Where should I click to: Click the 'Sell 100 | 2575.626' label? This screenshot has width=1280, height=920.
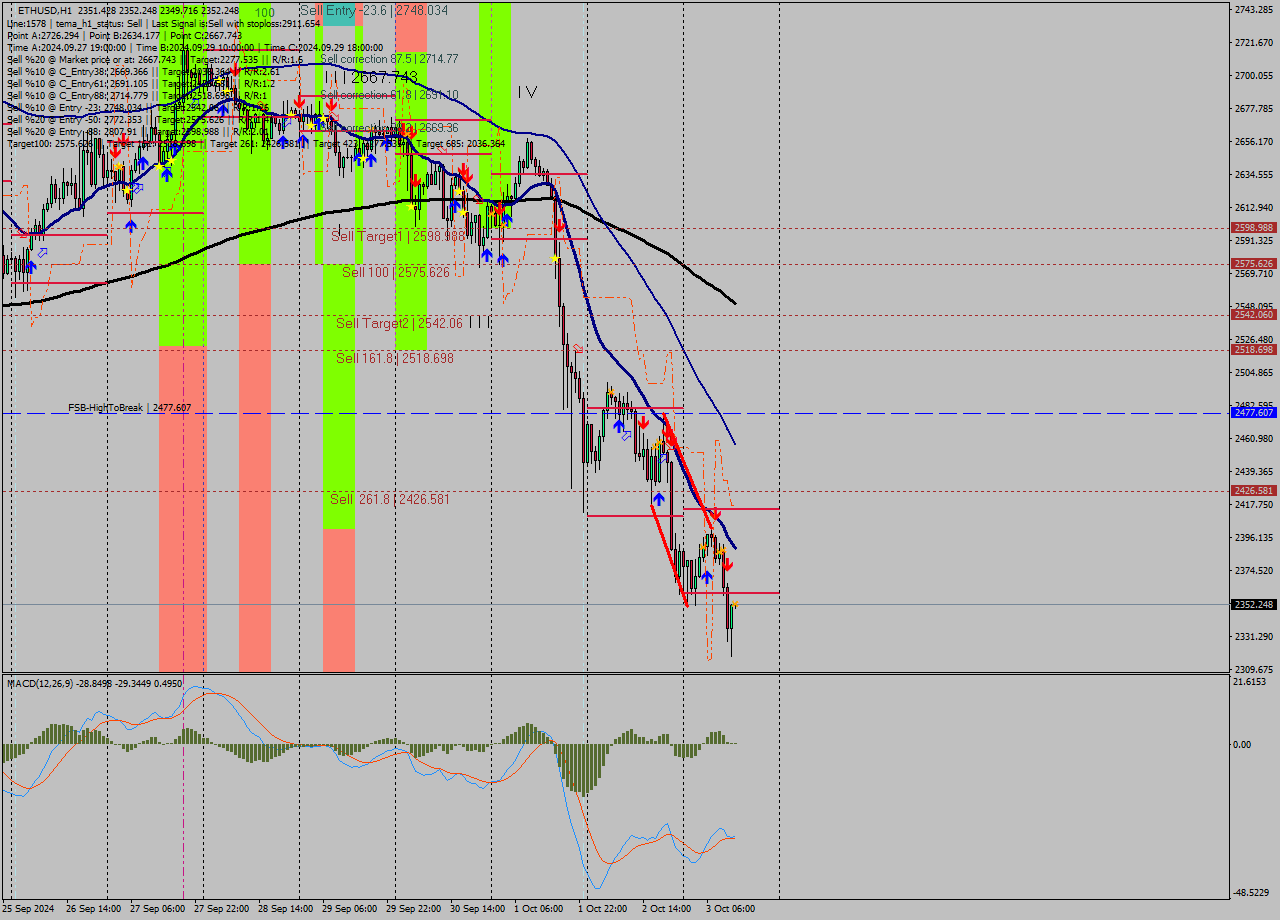(x=396, y=272)
